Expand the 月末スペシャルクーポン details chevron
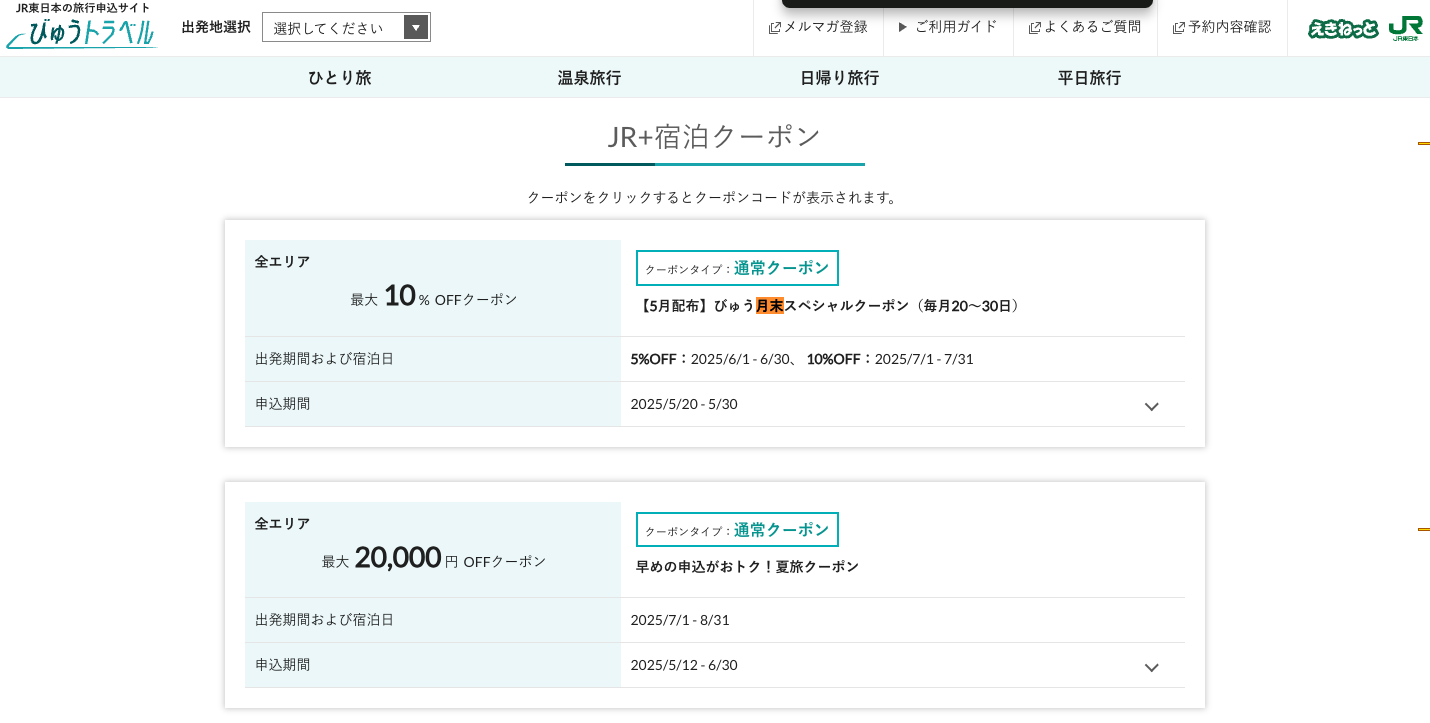Viewport: 1430px width, 723px height. (x=1151, y=406)
